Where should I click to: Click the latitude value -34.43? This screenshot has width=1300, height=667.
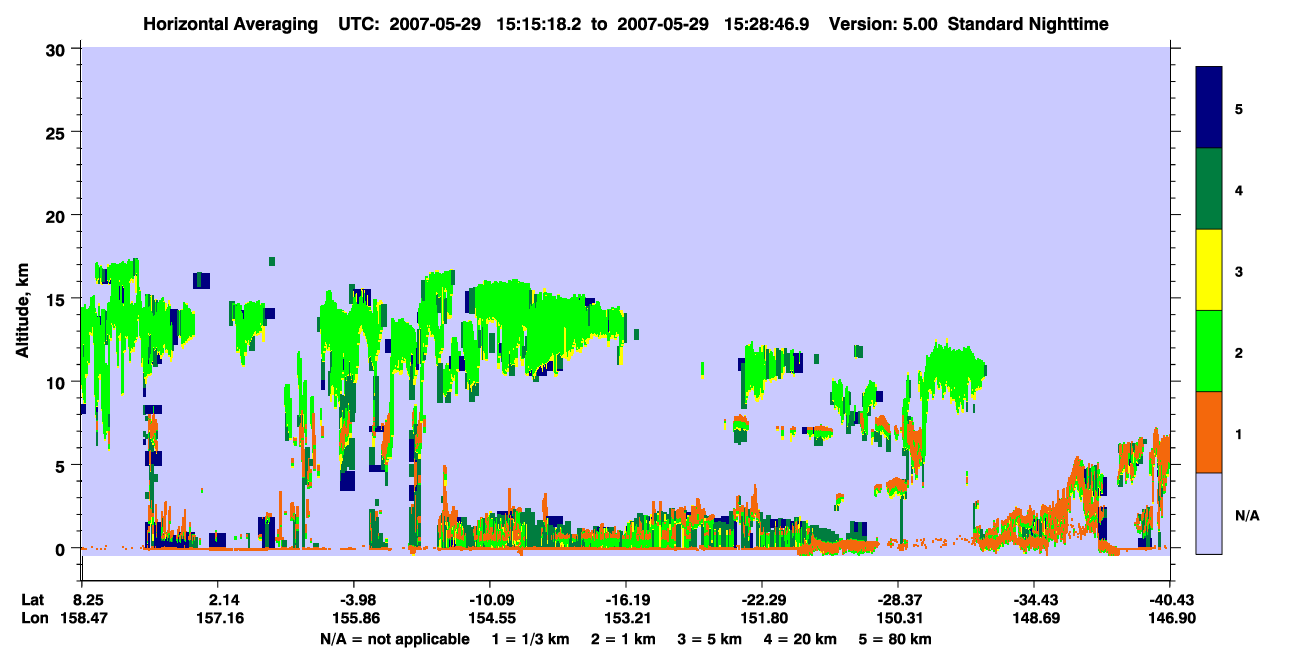1034,600
